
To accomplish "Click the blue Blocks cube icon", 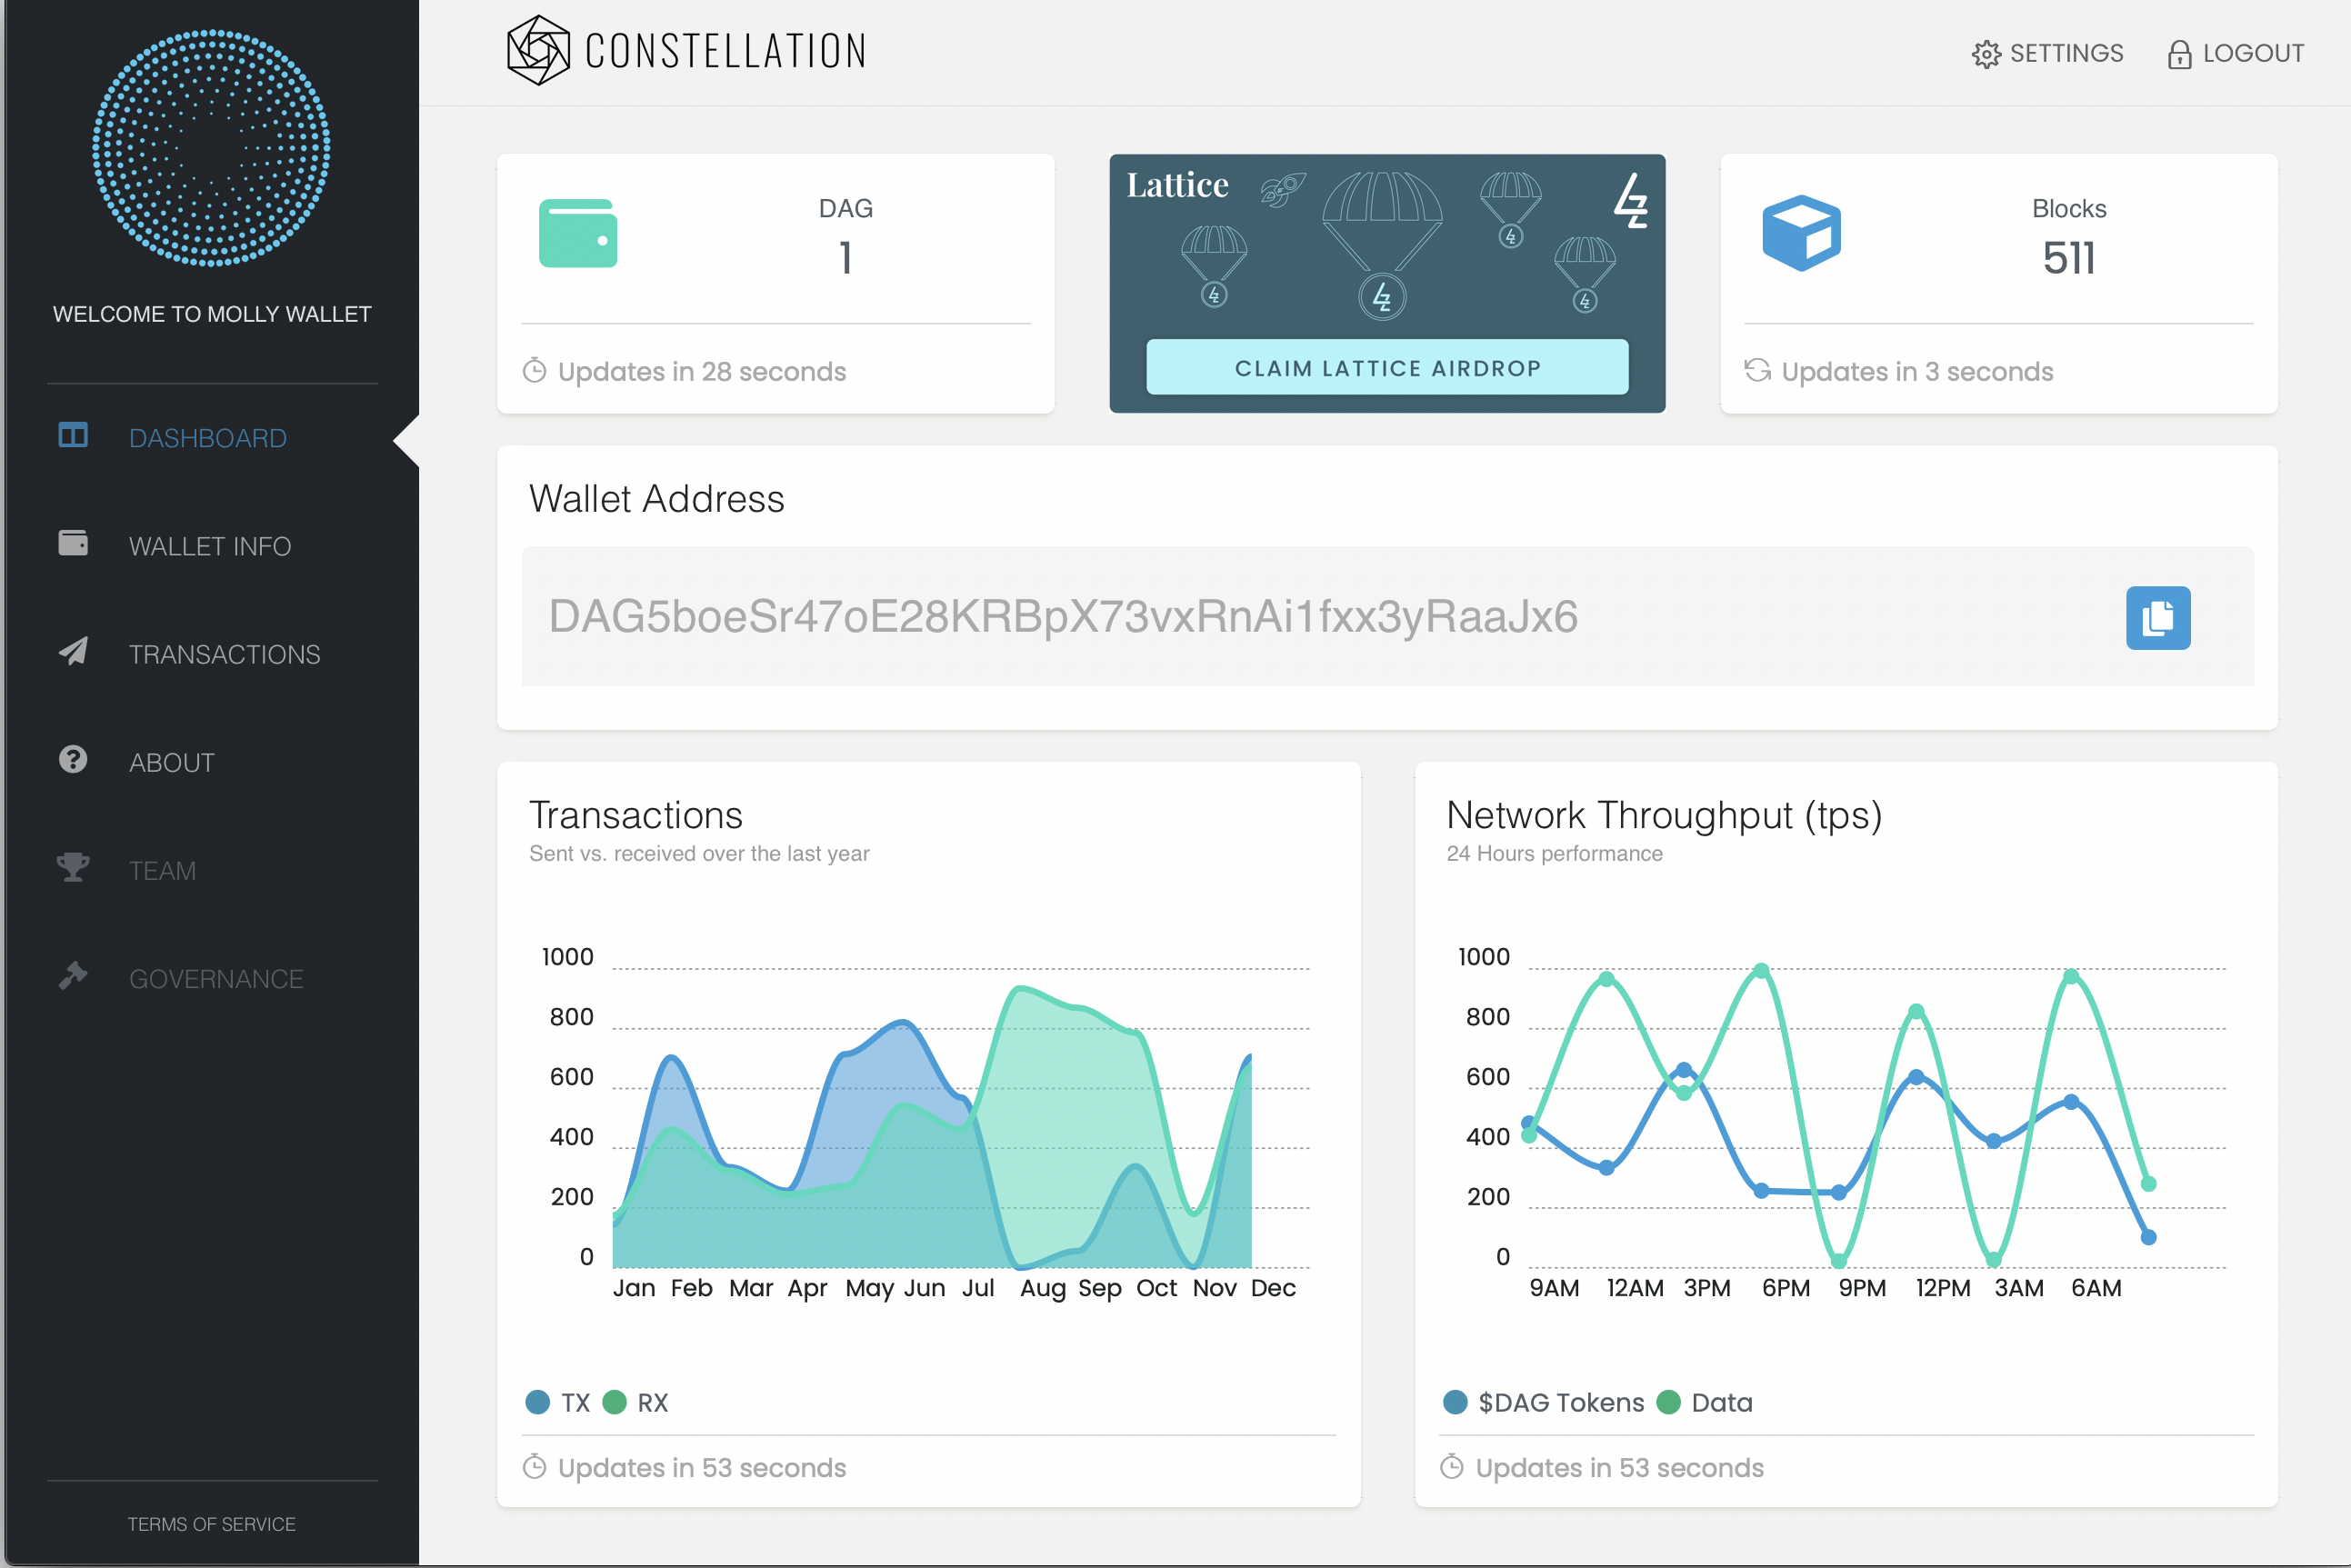I will (x=1801, y=233).
